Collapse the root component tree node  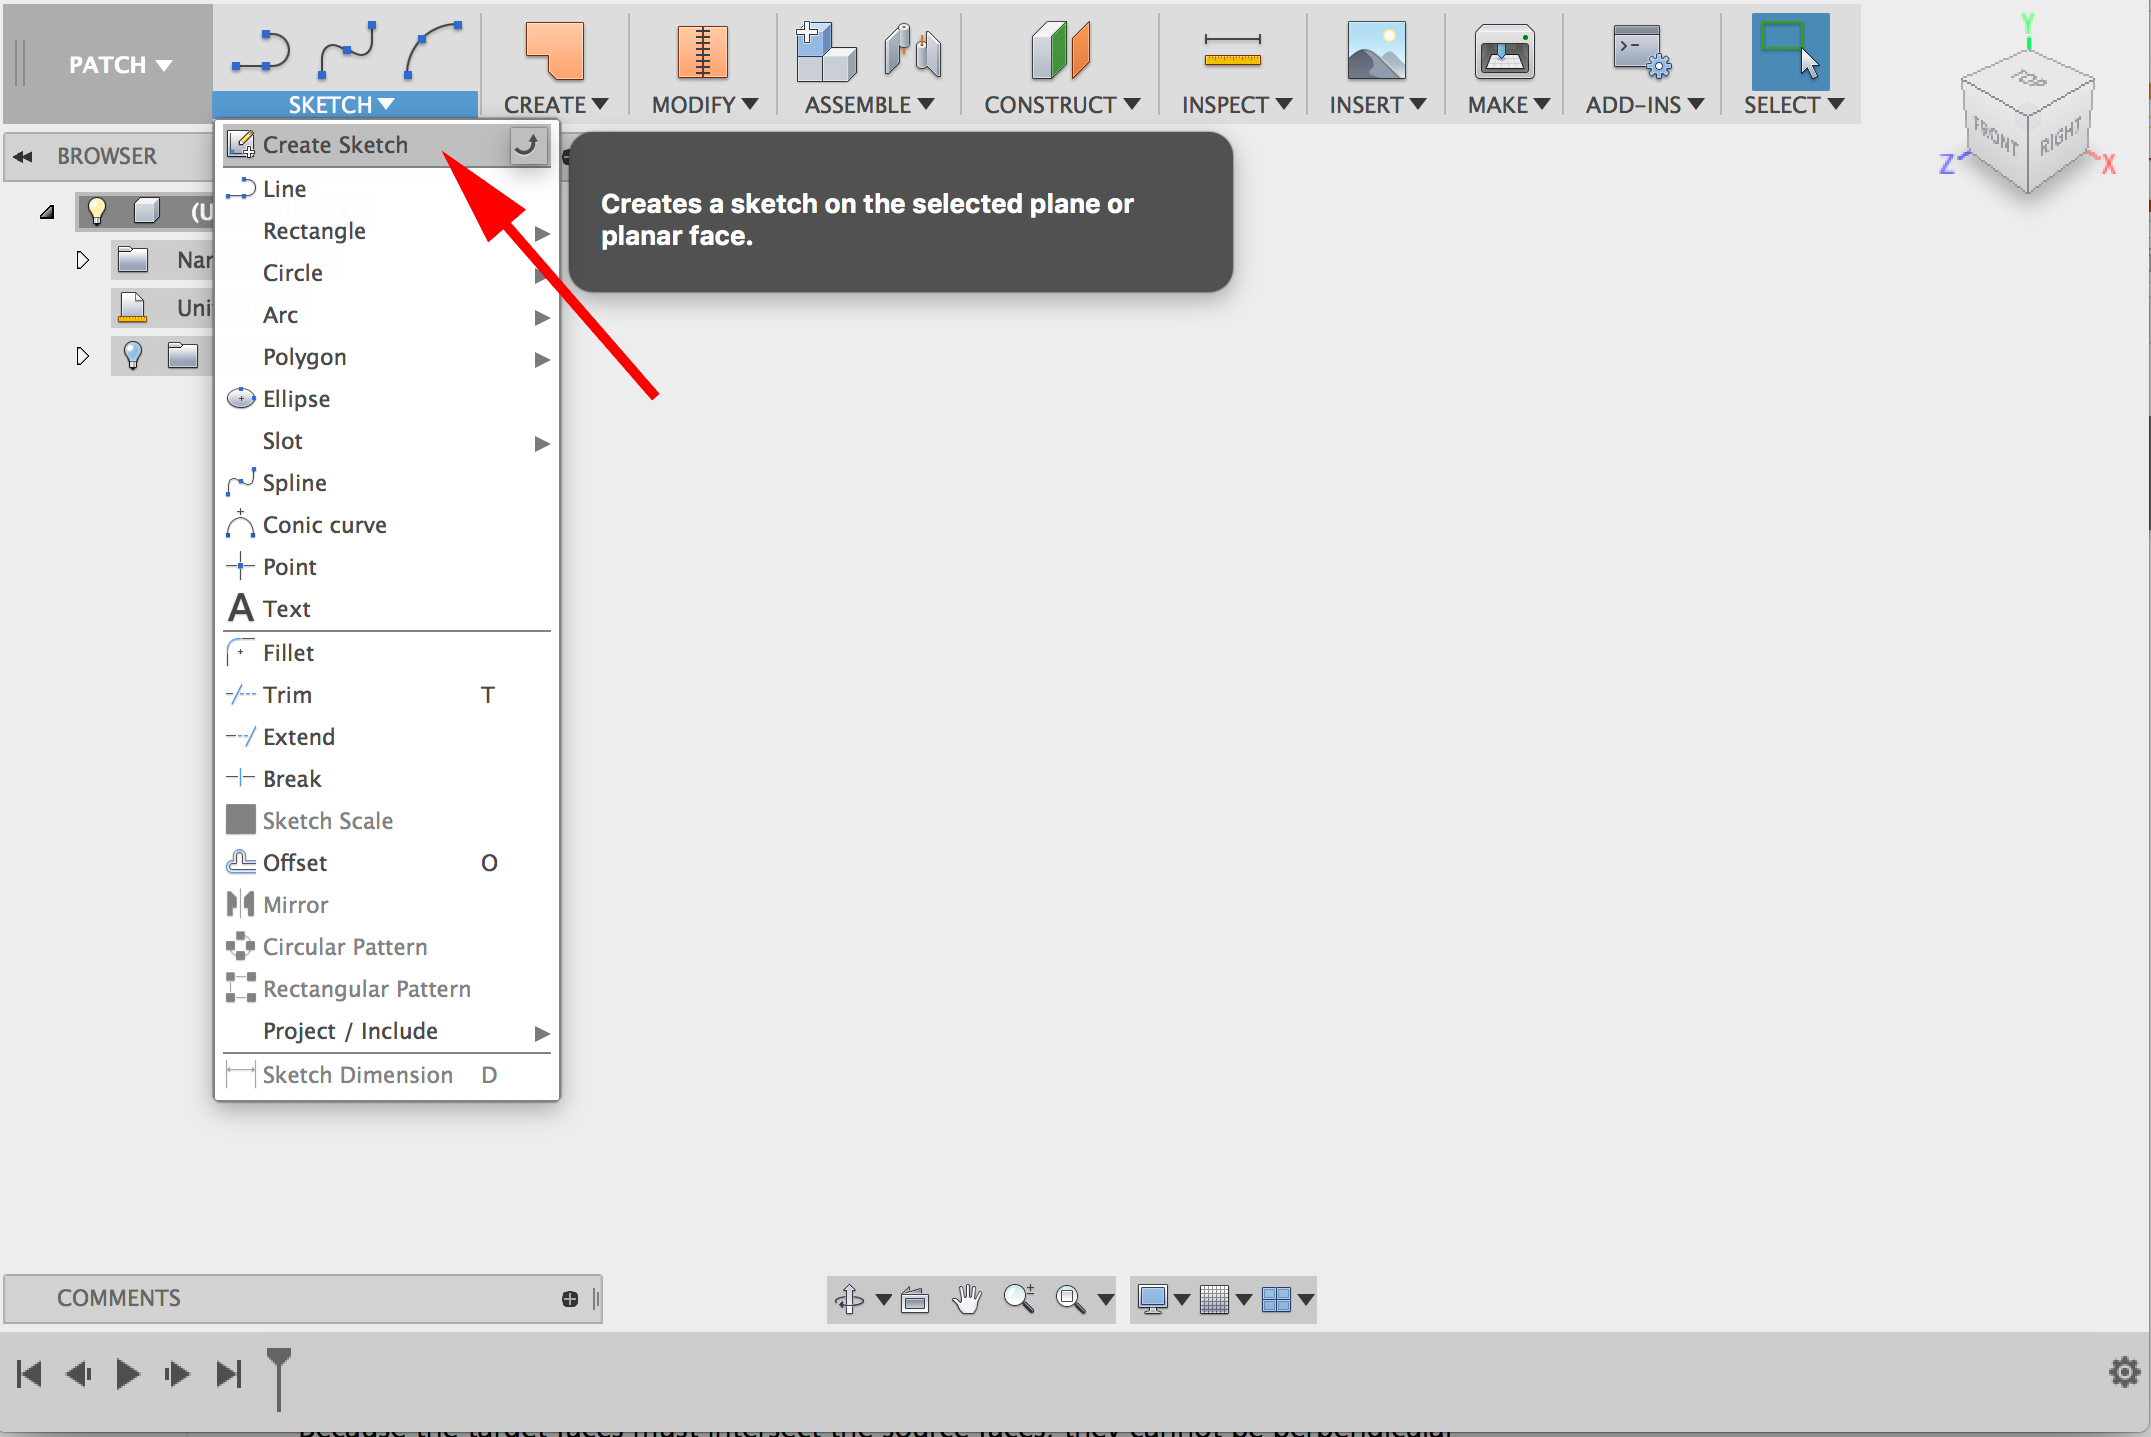tap(47, 212)
